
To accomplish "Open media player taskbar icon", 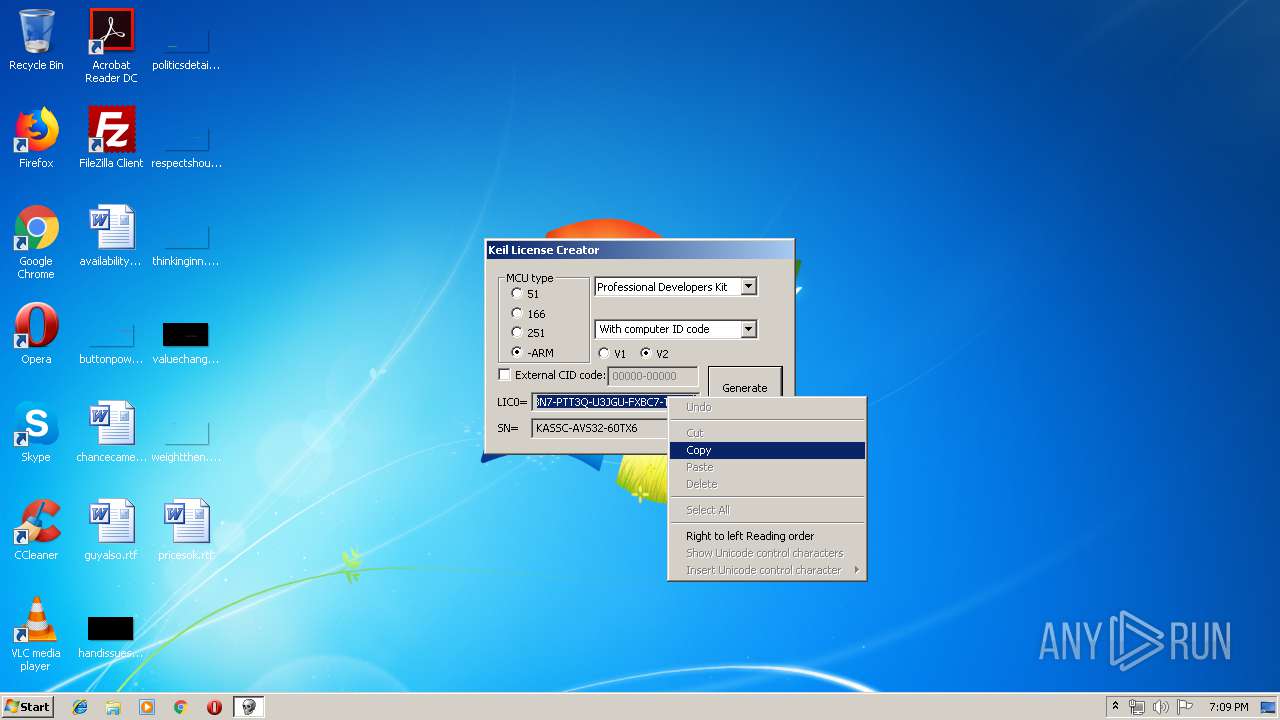I will (x=147, y=707).
